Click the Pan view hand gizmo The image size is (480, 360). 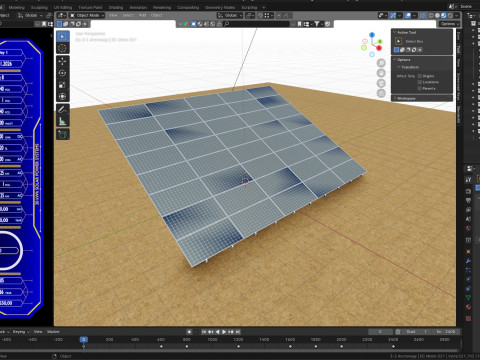pos(381,73)
